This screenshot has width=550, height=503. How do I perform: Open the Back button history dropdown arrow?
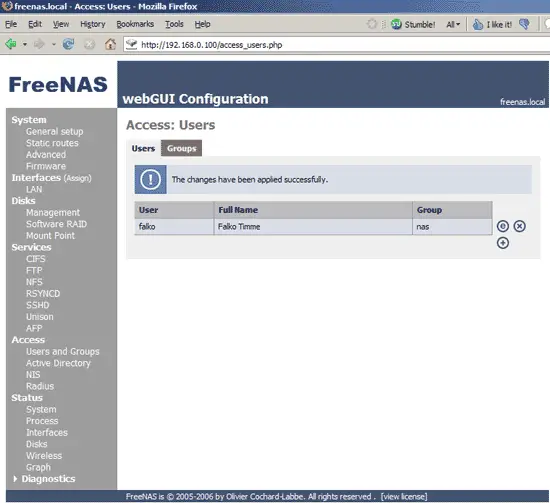tap(25, 45)
